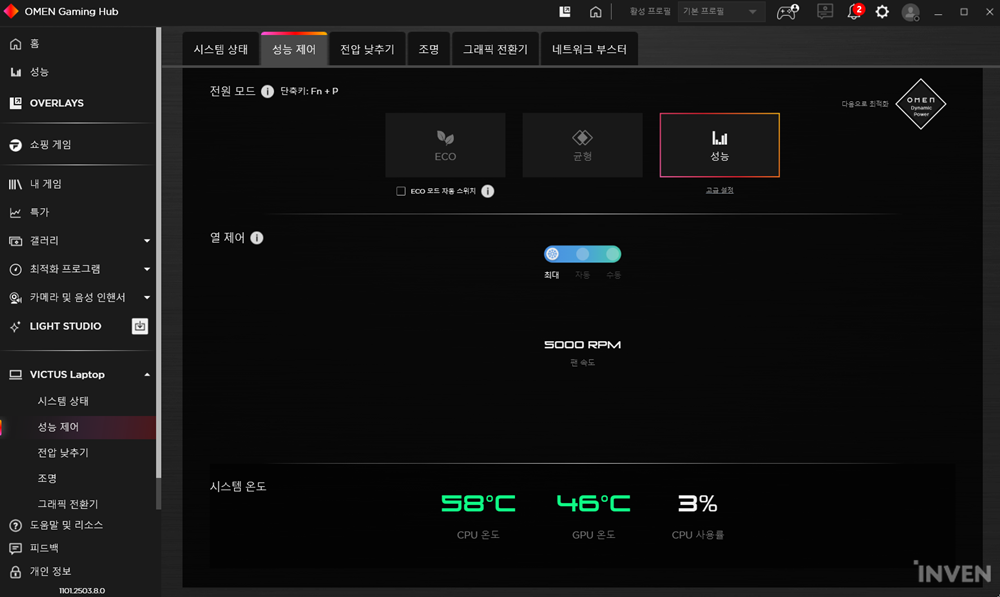
Task: Click the VICTUS Laptop device icon
Action: 15,375
